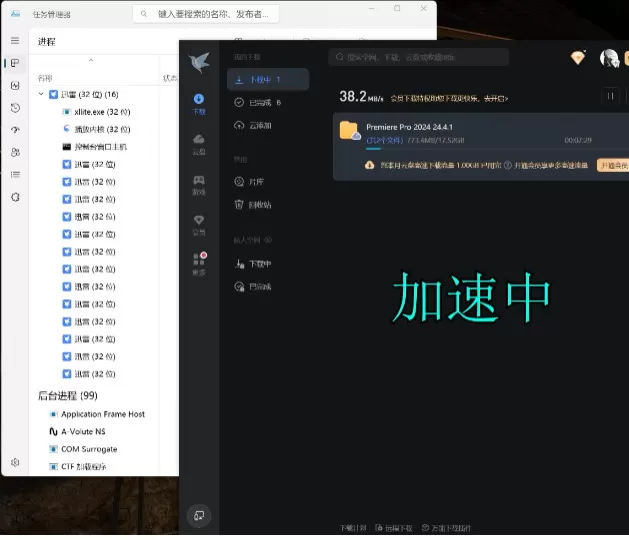Open Users page icon in Task Manager
This screenshot has height=540, width=629.
15,152
